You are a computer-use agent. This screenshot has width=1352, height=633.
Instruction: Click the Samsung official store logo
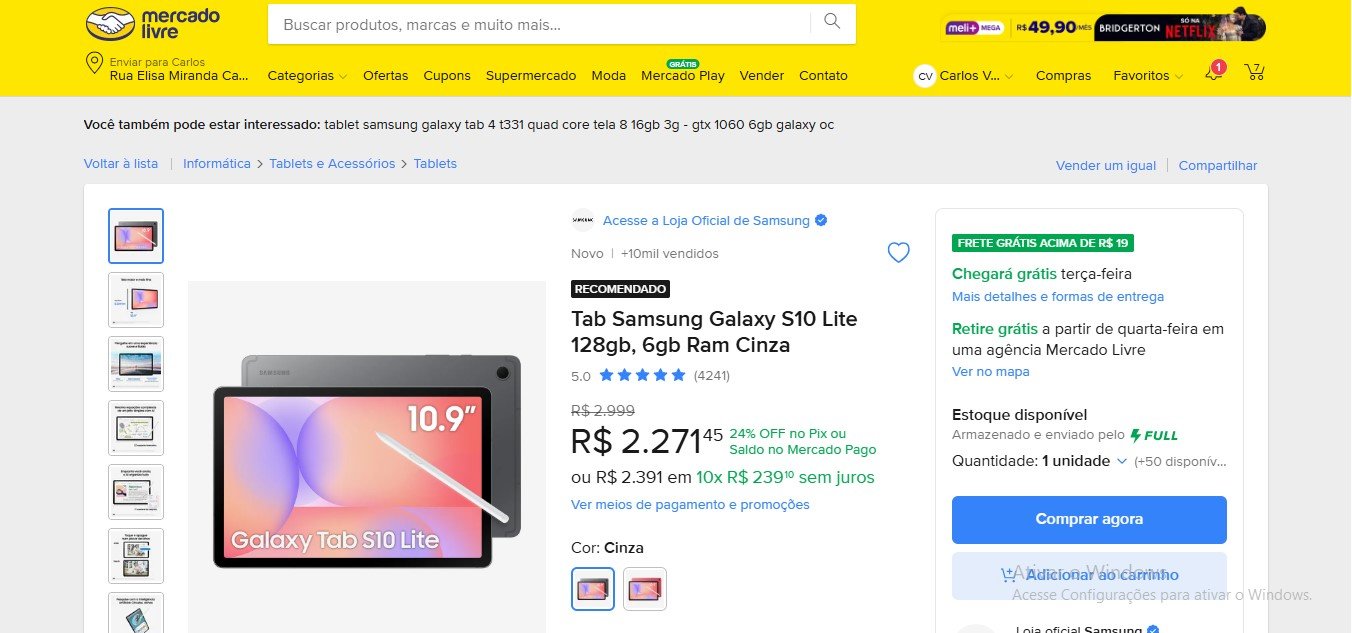click(x=582, y=221)
